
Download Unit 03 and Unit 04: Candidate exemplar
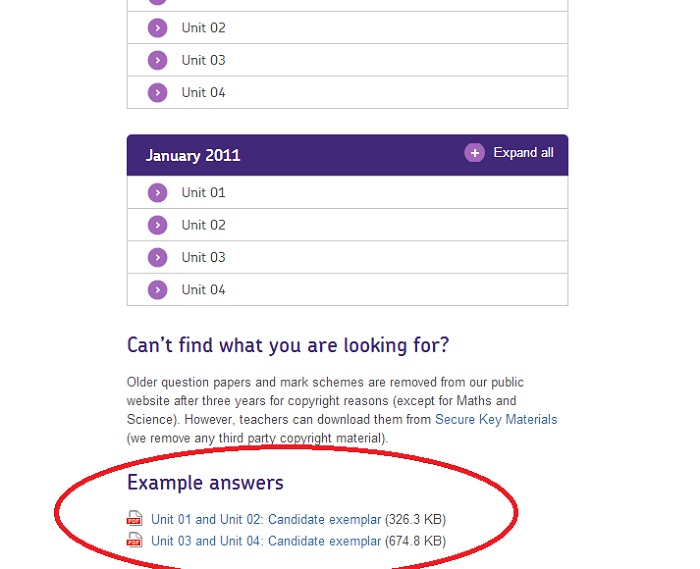tap(266, 541)
